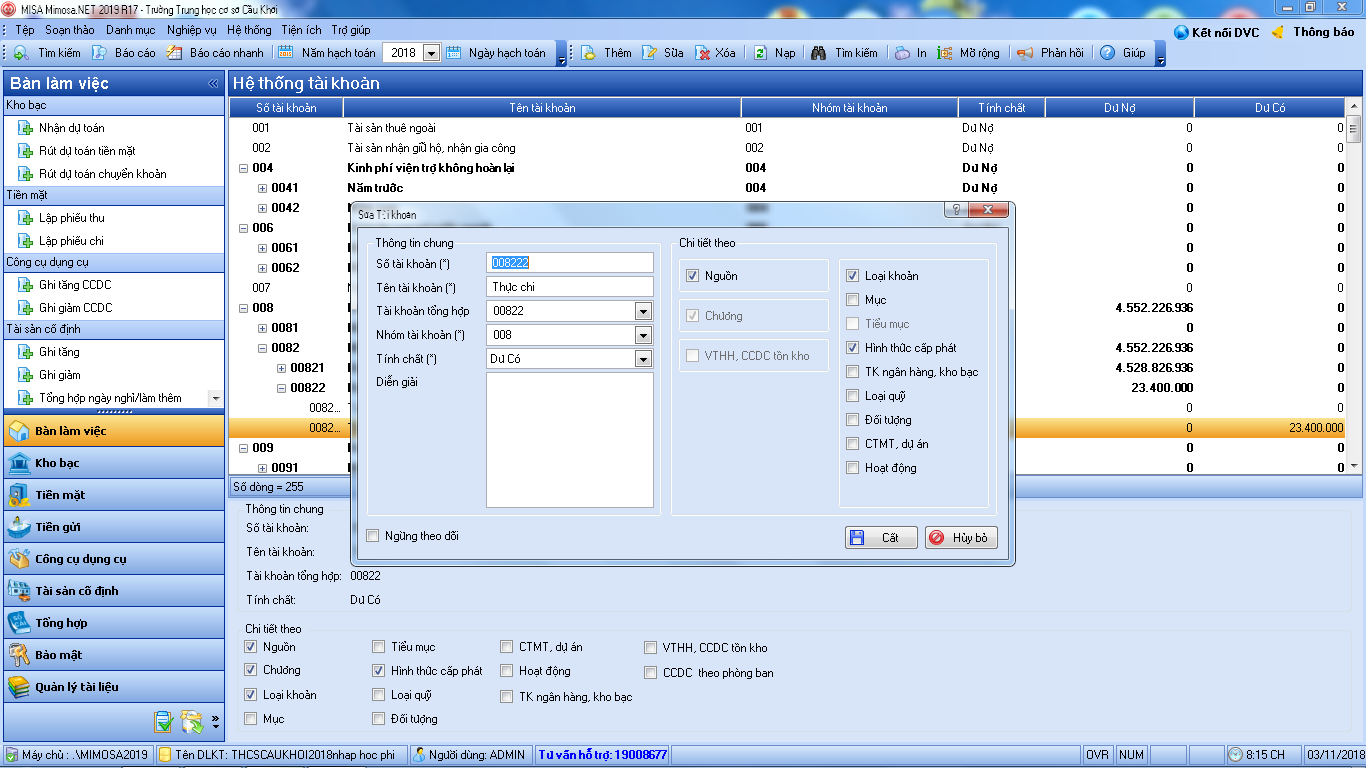Collapse account 00822 tree node
Viewport: 1366px width, 768px height.
point(282,388)
